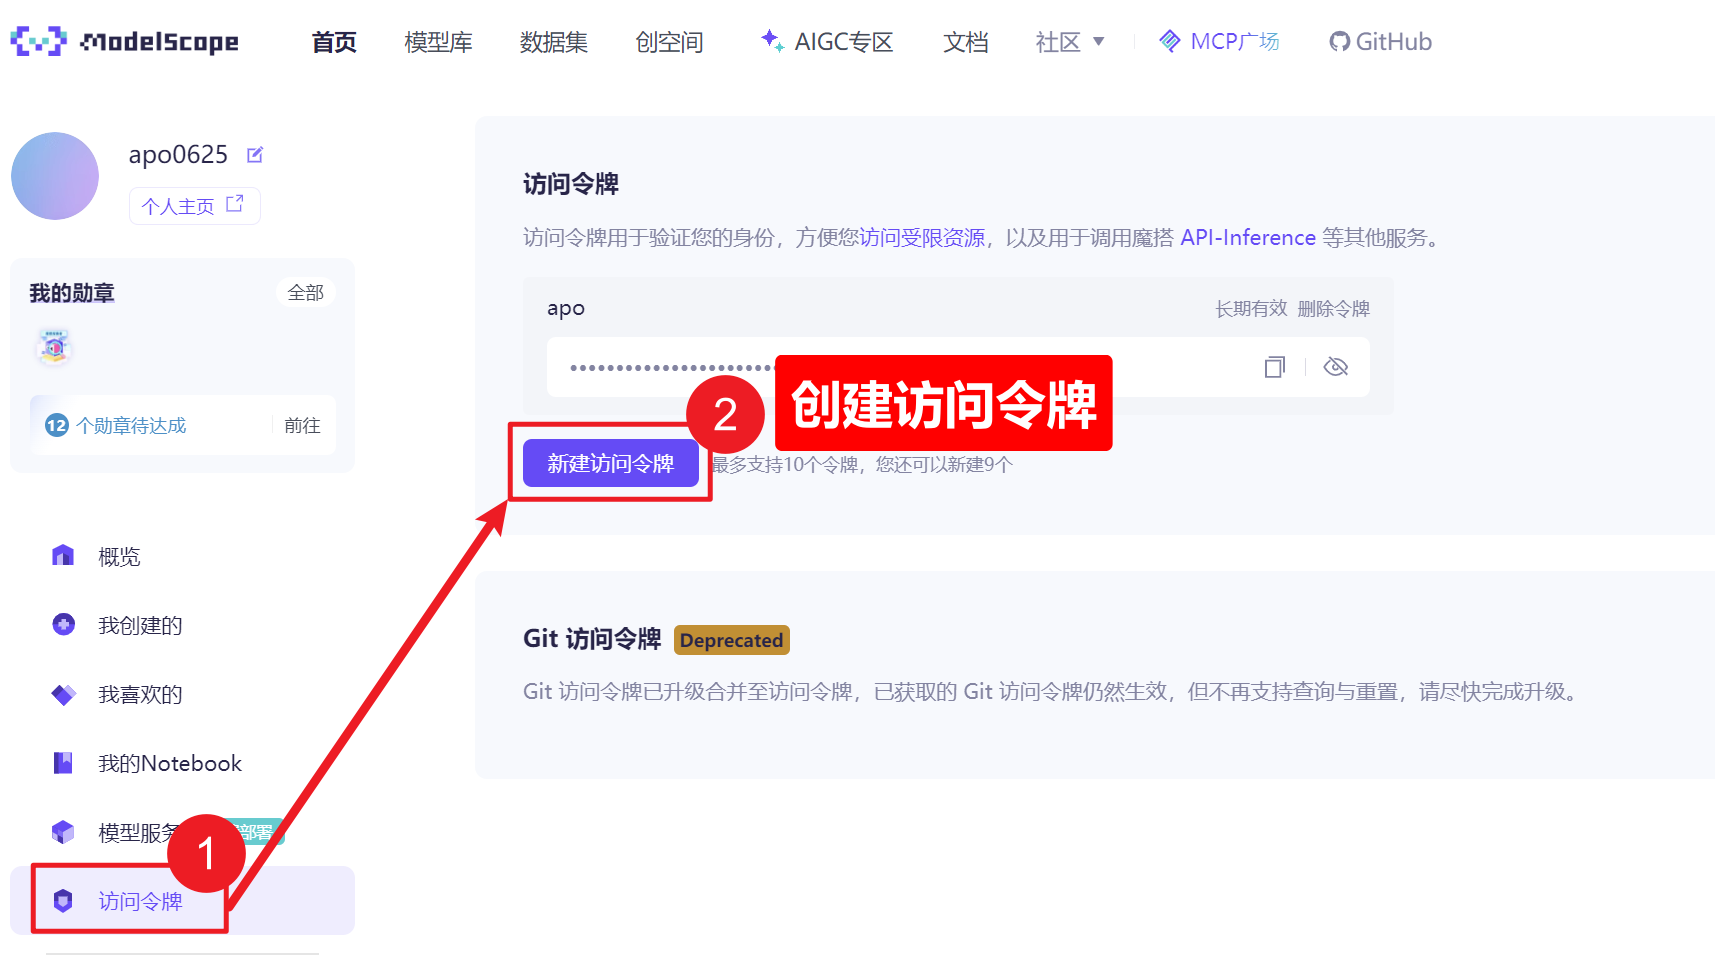Expand the 全部 badge filter
This screenshot has width=1715, height=956.
point(304,292)
